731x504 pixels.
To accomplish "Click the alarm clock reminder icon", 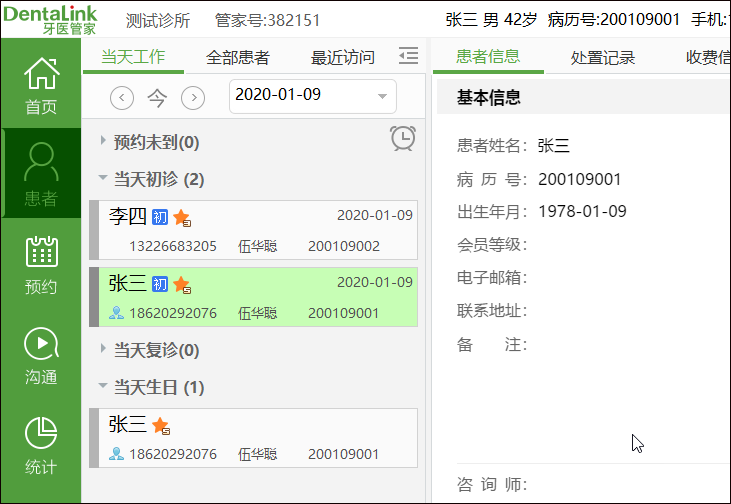I will coord(403,138).
